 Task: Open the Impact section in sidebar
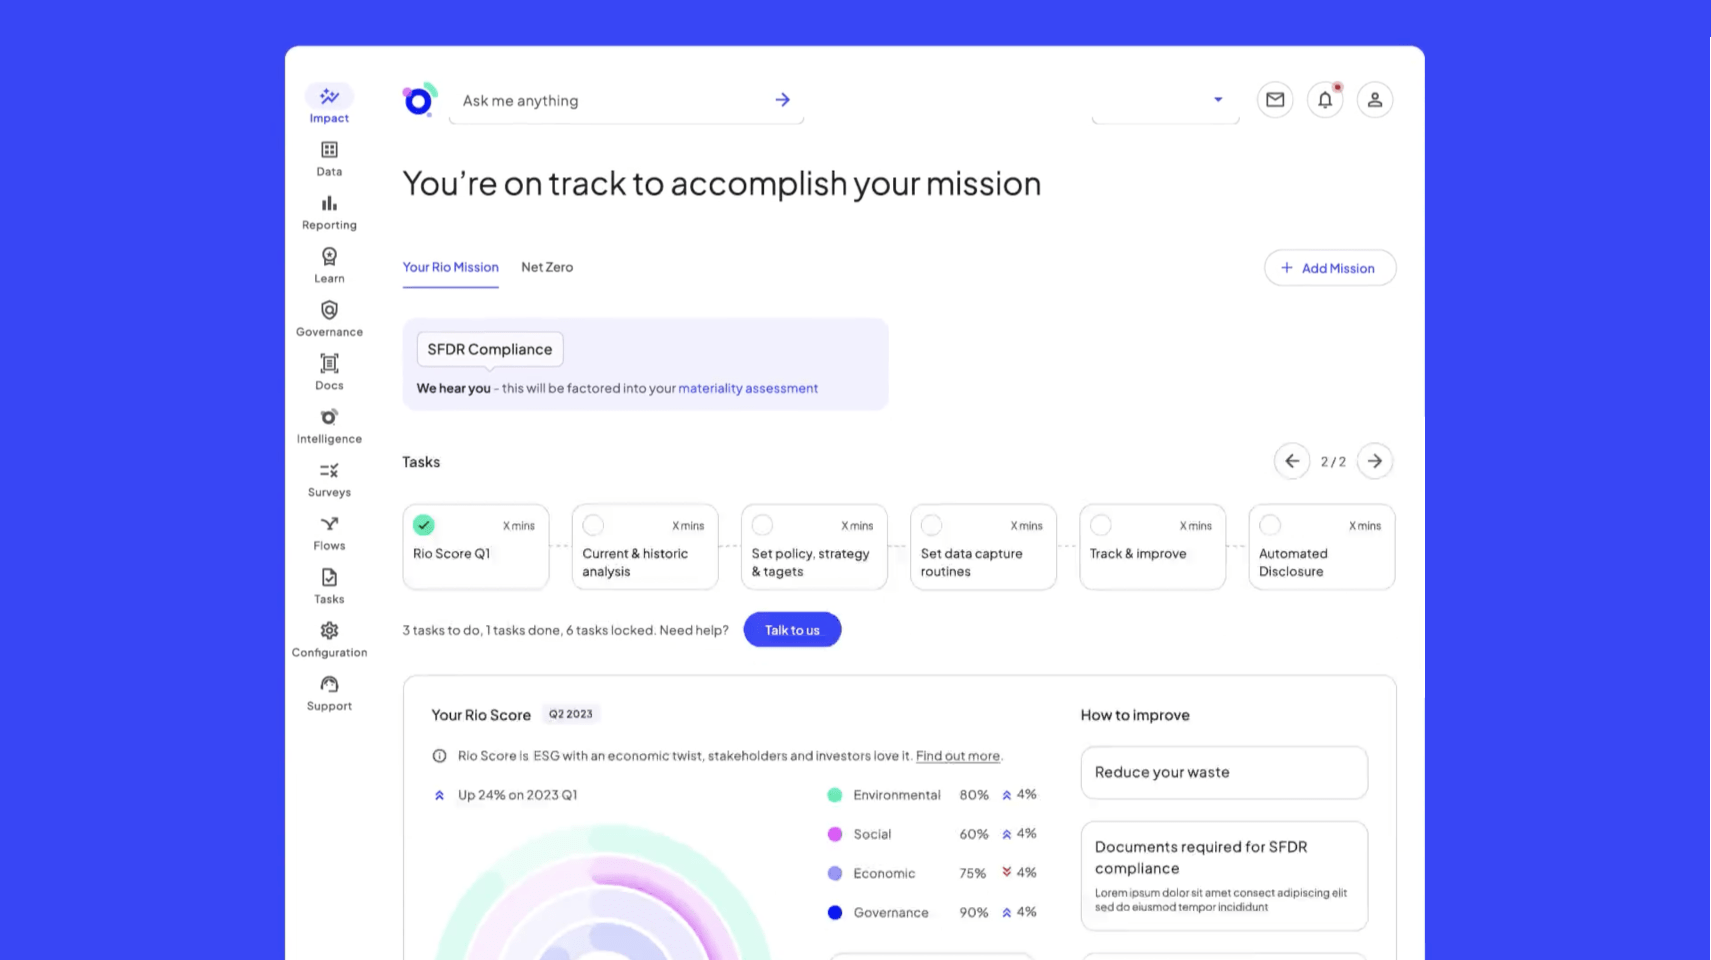329,104
